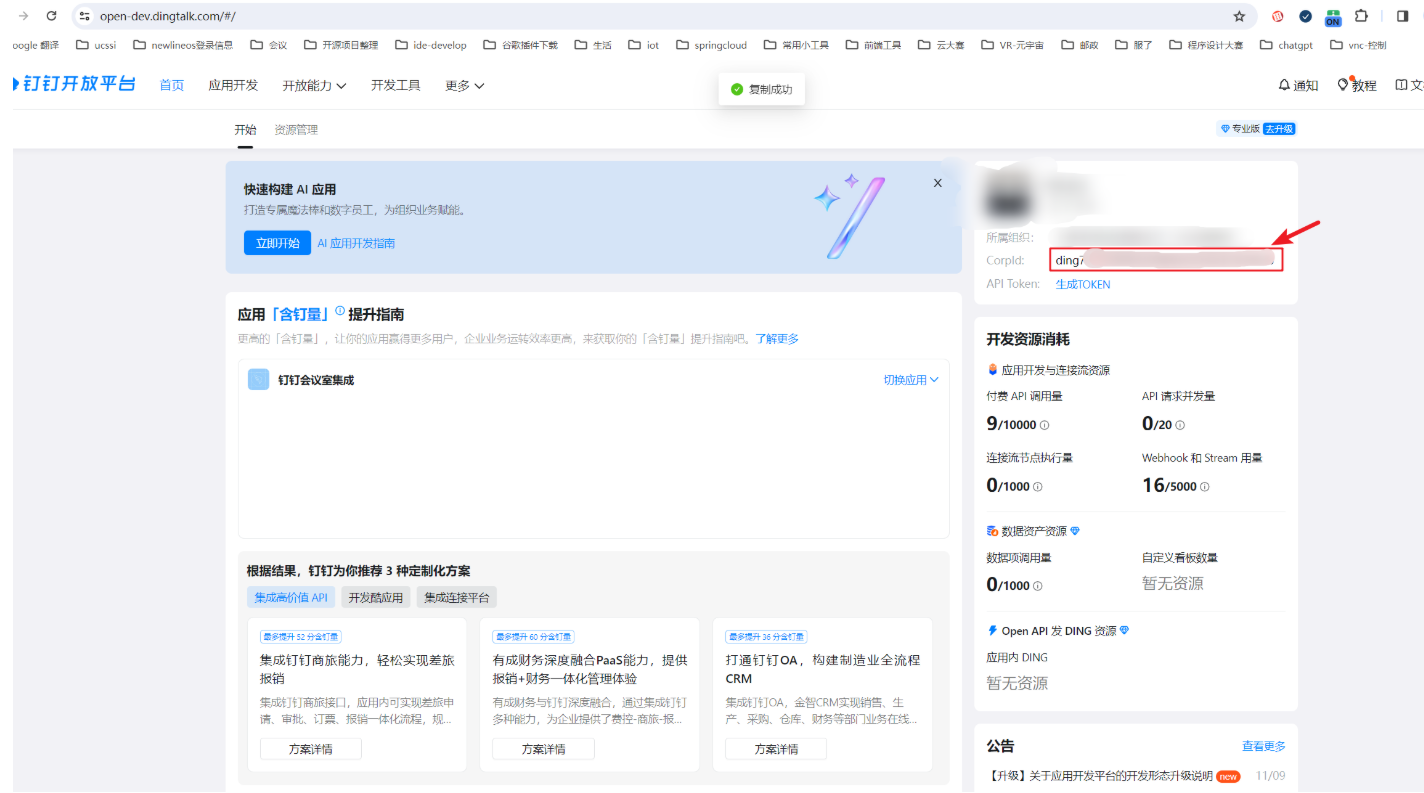The image size is (1424, 793).
Task: Expand the 开放能力 dropdown menu
Action: [x=314, y=86]
